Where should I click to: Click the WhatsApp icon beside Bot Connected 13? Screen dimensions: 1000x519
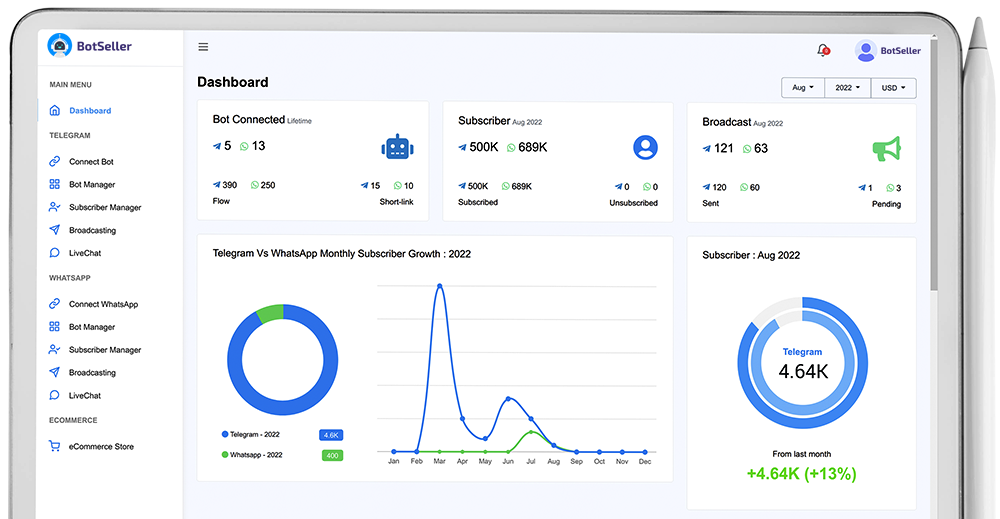click(244, 147)
